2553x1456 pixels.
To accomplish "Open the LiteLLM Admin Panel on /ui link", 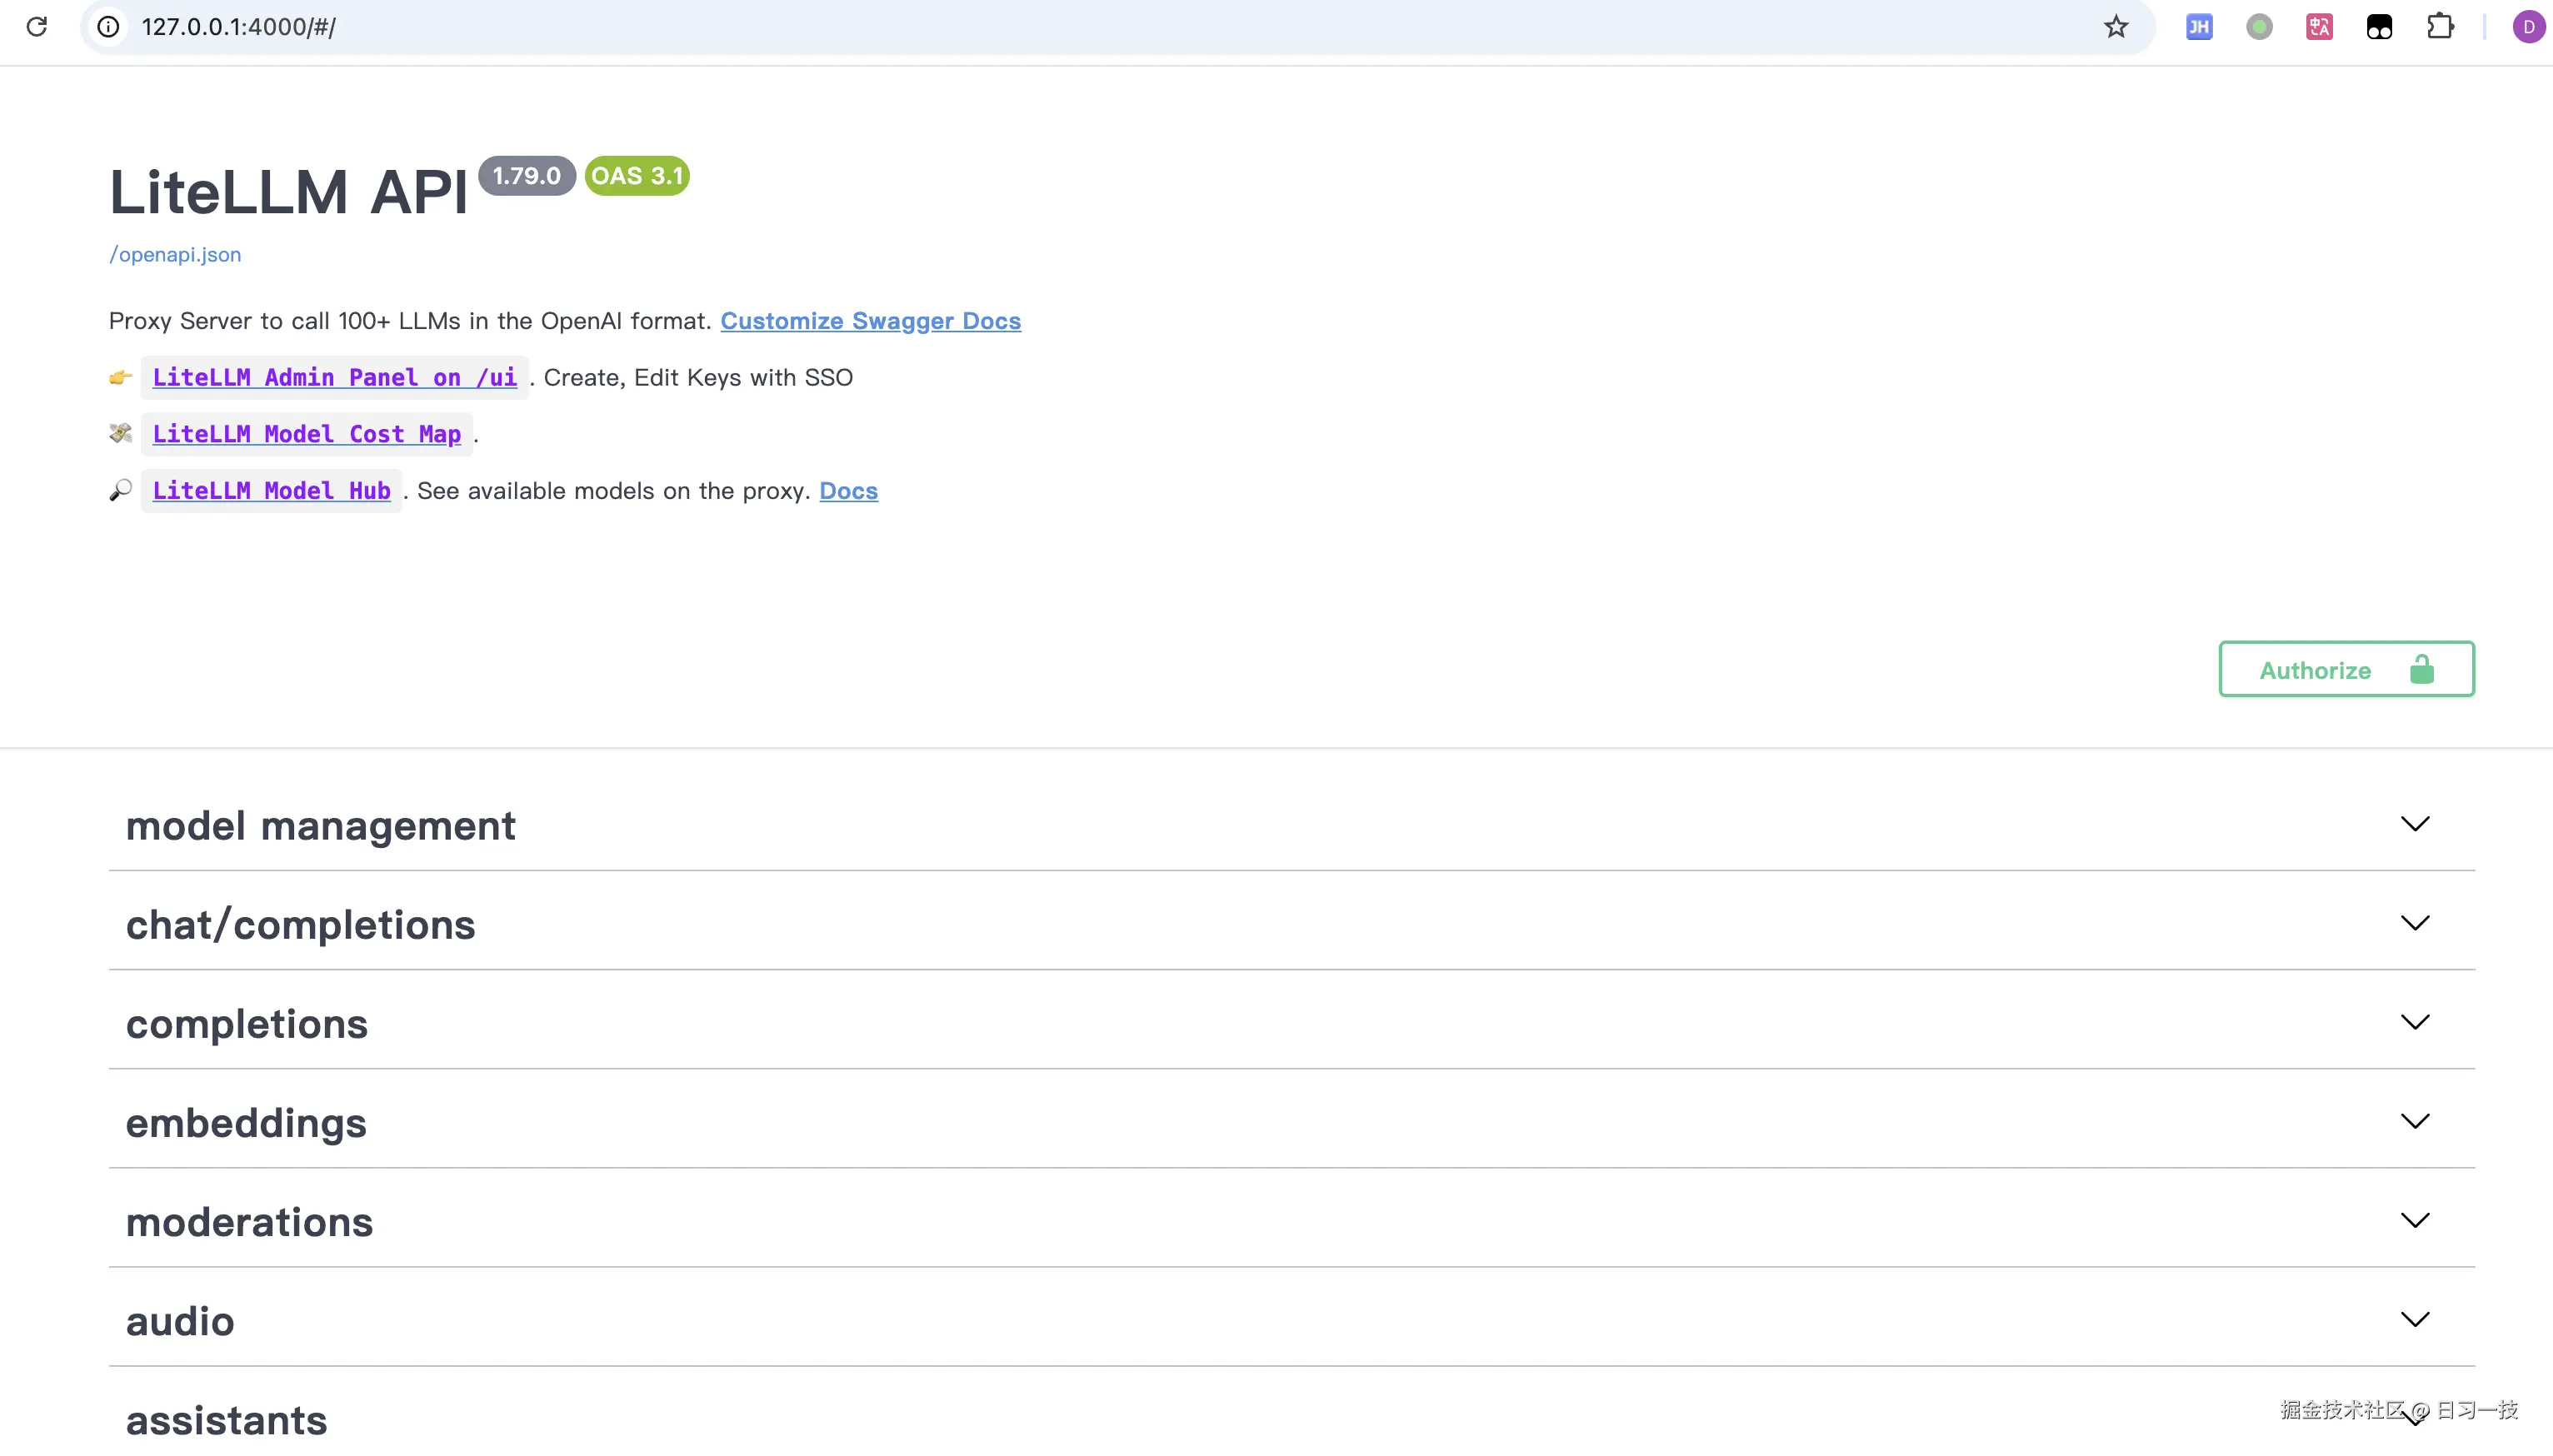I will (x=334, y=378).
